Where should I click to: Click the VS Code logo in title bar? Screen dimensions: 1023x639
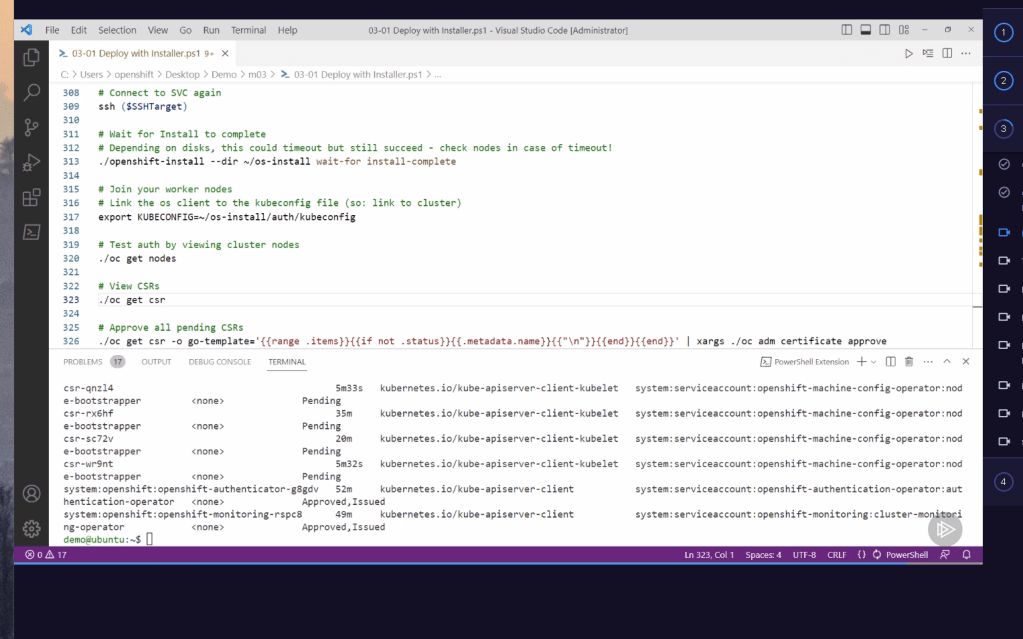[26, 30]
